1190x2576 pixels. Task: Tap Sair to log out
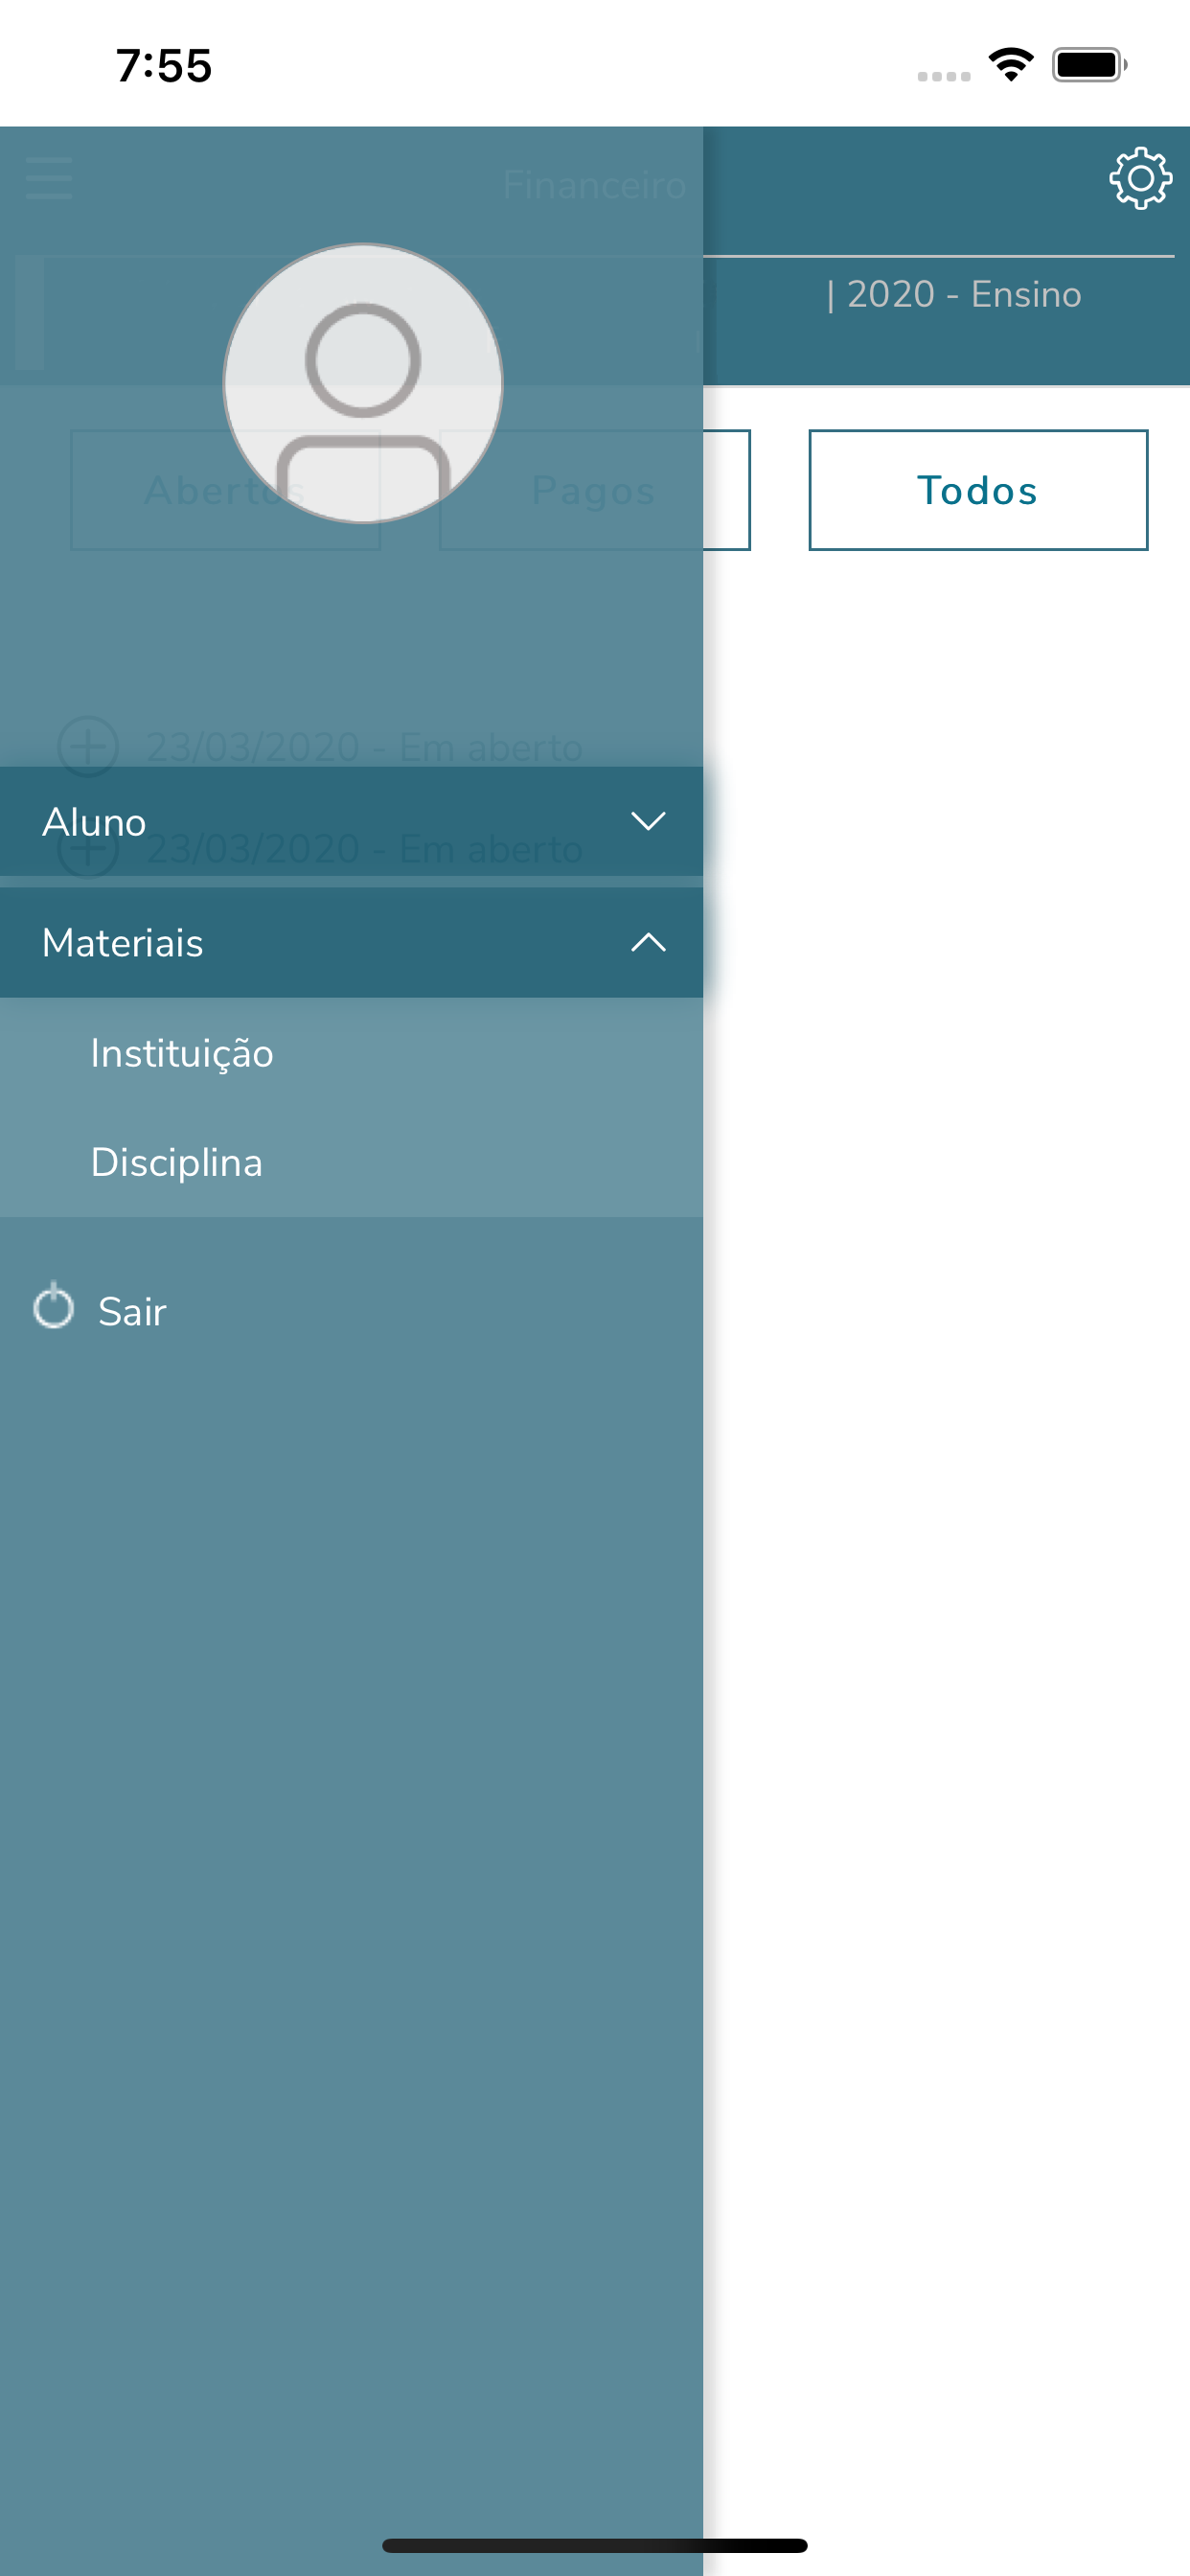100,1310
